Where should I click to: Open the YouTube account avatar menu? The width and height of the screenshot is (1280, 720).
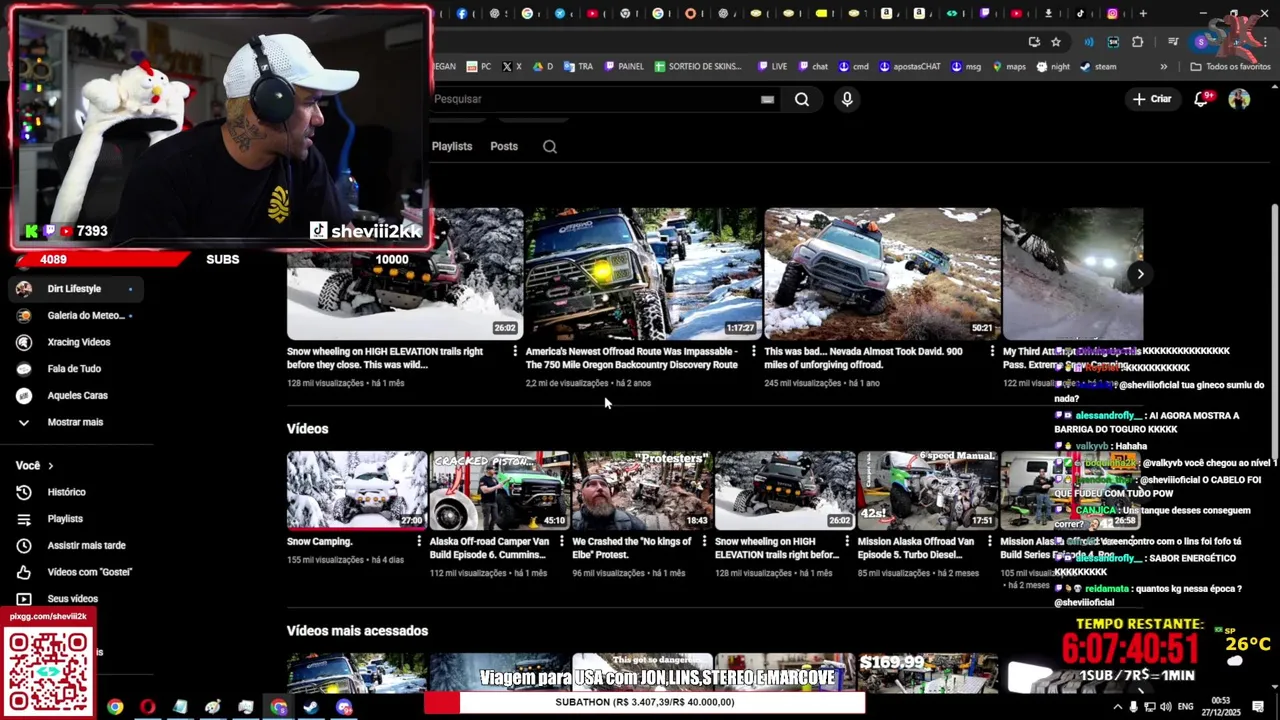(x=1239, y=99)
